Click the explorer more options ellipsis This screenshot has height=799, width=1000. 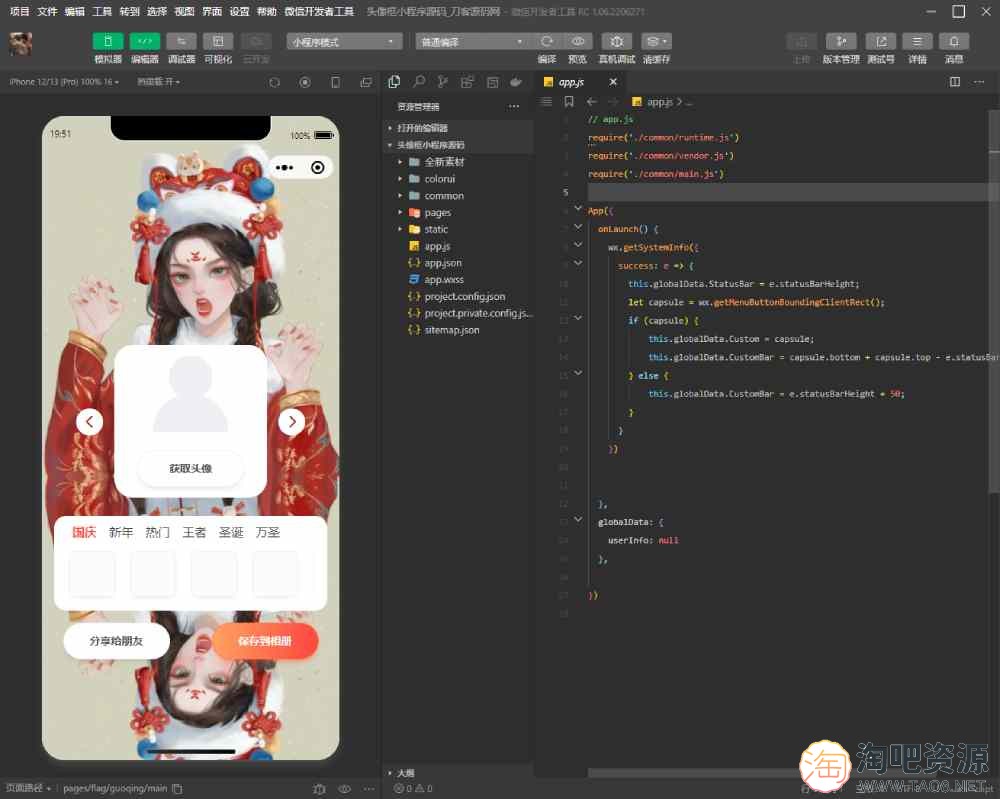coord(514,106)
